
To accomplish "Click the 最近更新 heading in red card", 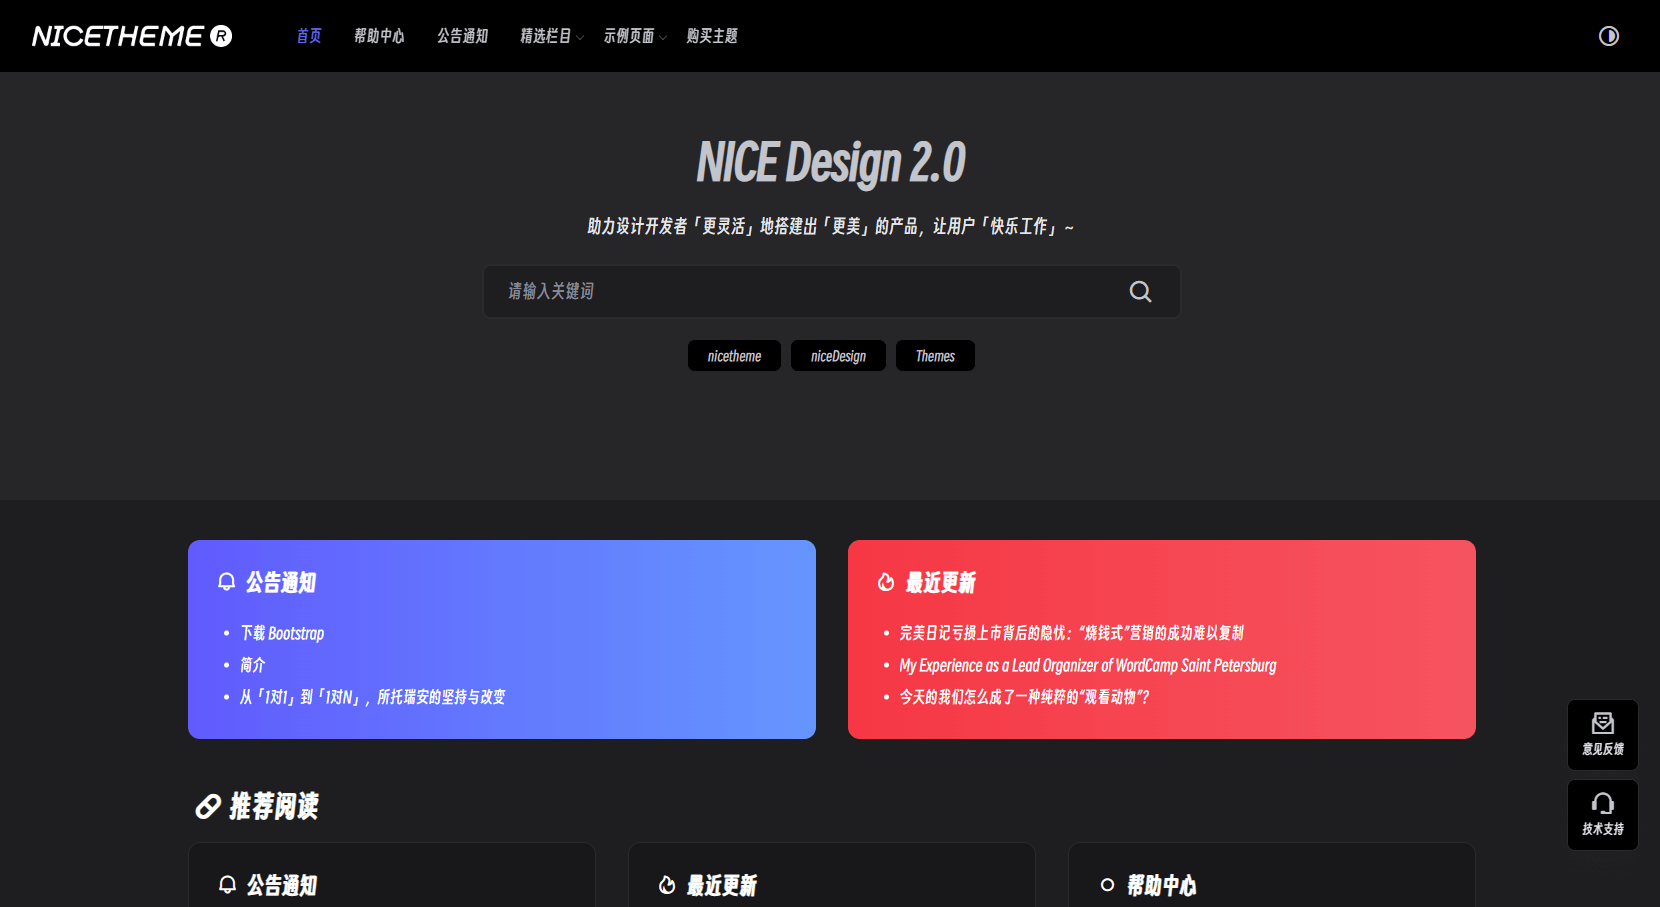I will tap(940, 582).
